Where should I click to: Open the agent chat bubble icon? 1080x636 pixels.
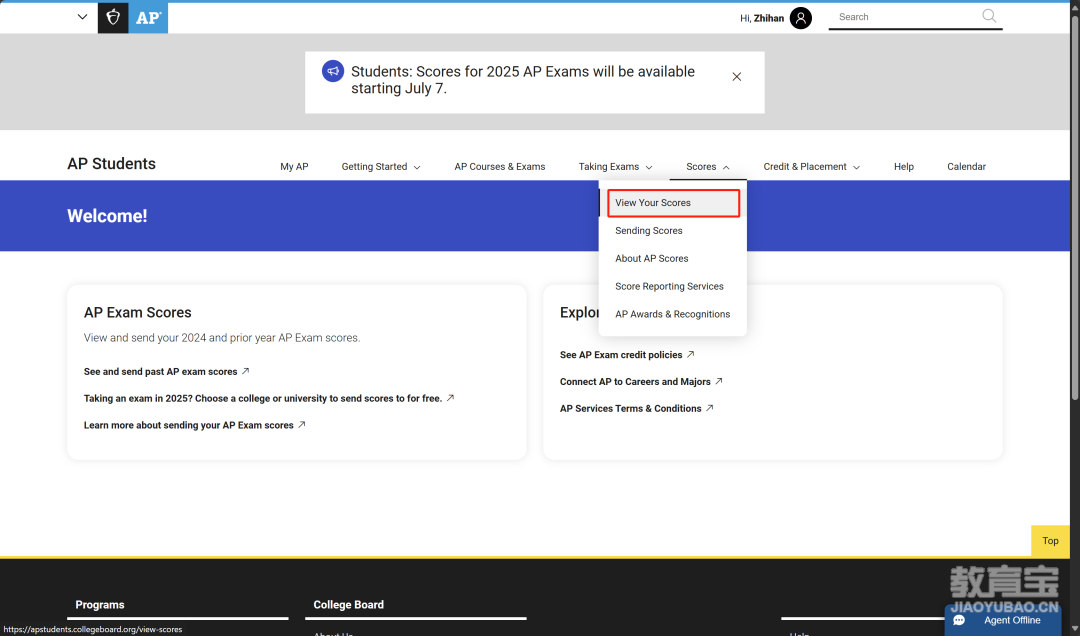tap(959, 620)
